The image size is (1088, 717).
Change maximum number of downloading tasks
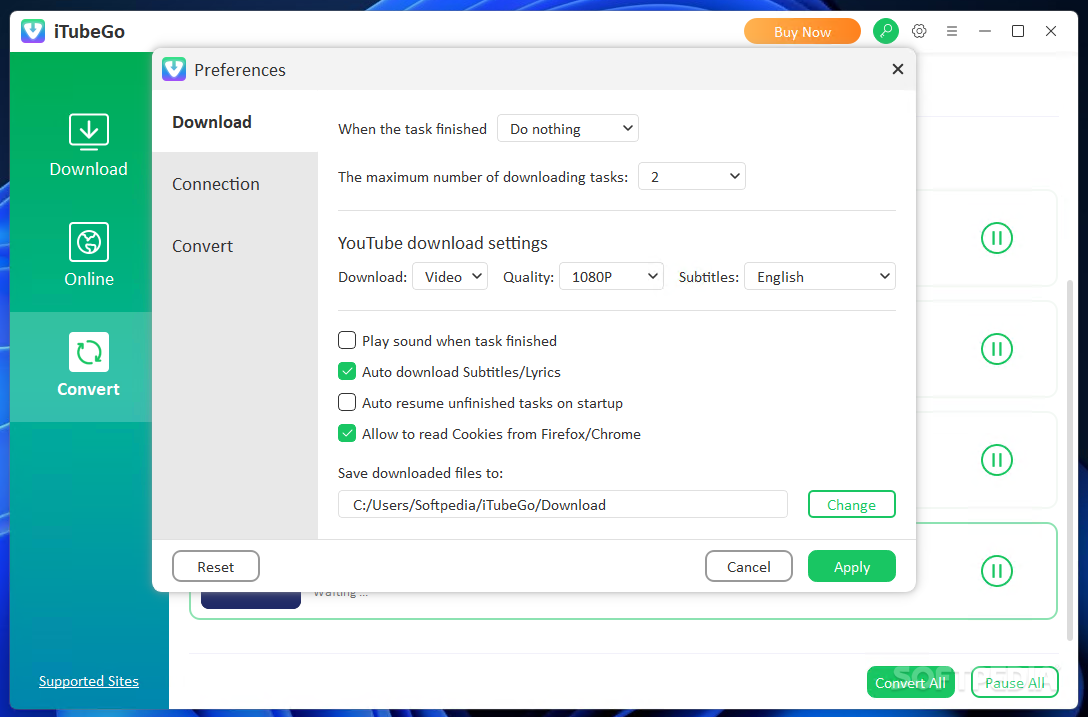[x=691, y=176]
